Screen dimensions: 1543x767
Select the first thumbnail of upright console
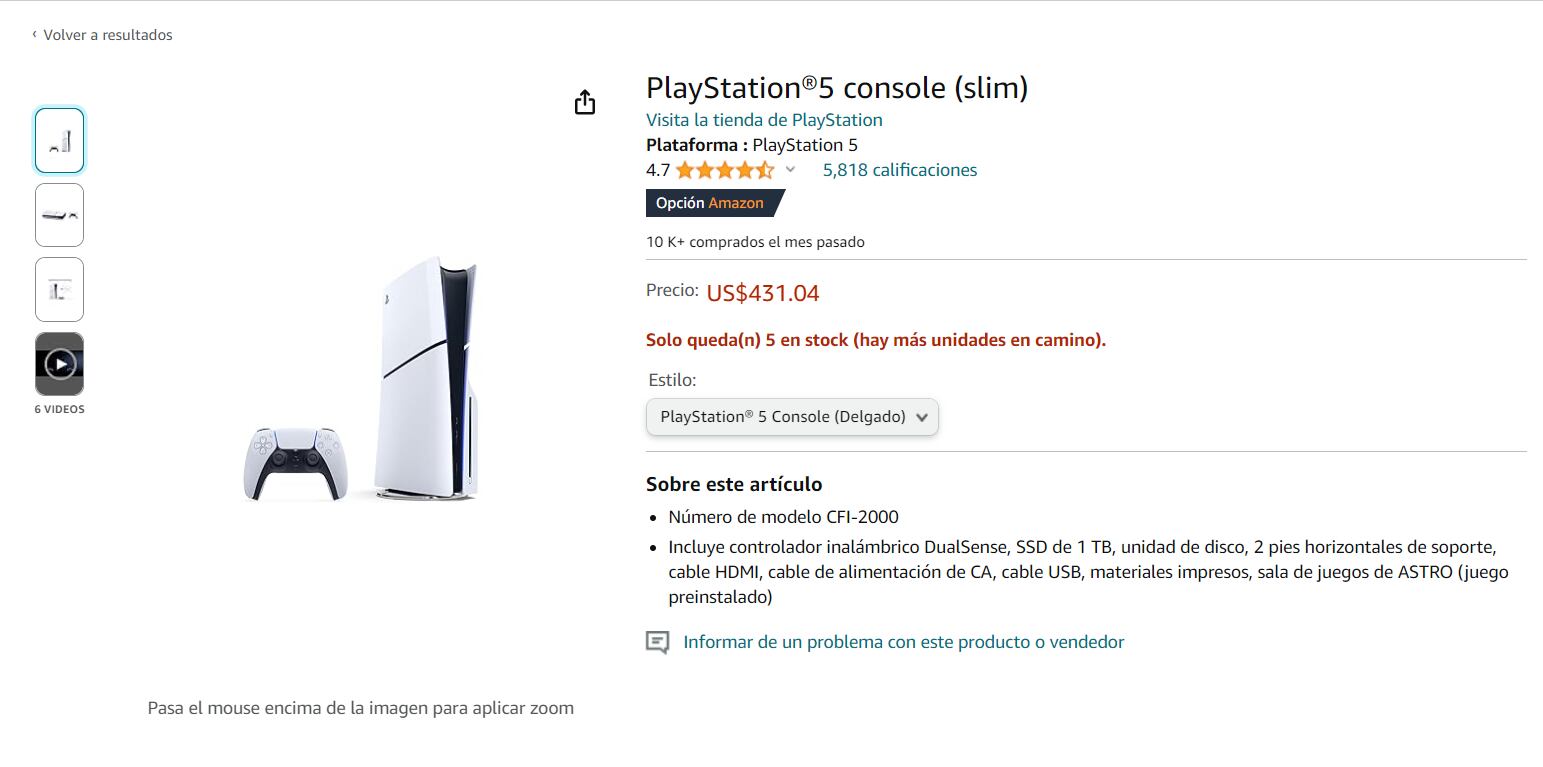pos(60,141)
